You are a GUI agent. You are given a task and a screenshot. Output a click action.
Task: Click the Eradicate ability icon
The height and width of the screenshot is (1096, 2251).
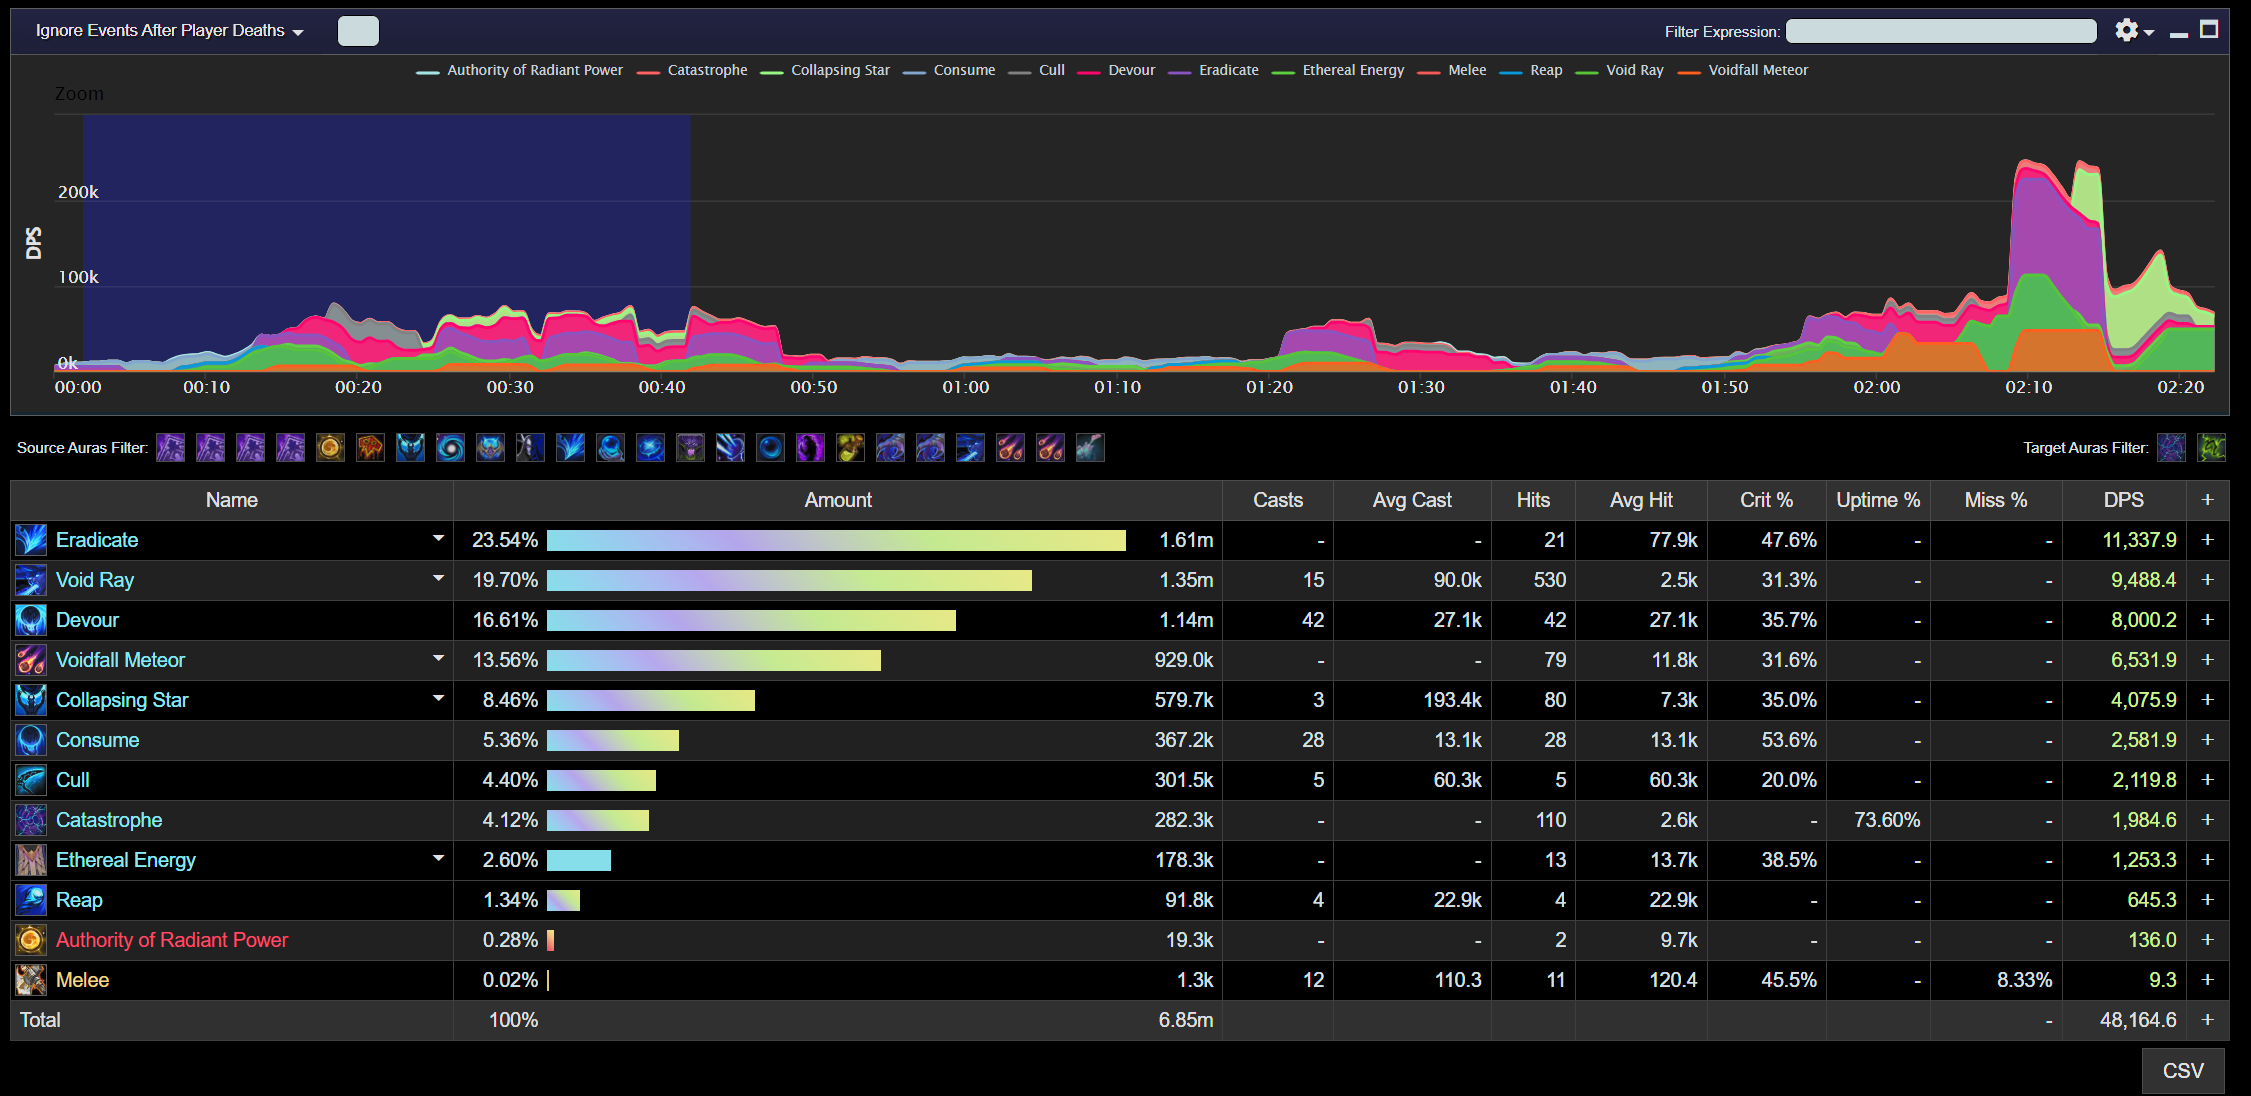(31, 540)
